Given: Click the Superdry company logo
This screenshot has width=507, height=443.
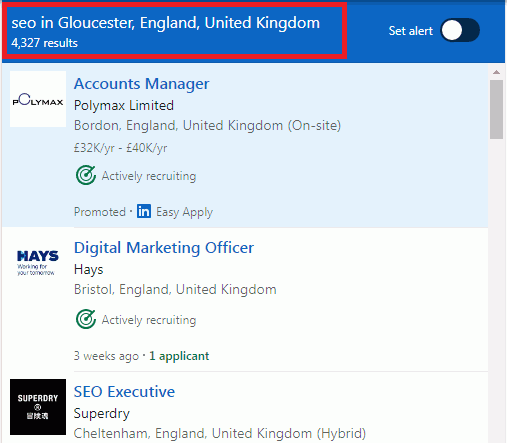Looking at the screenshot, I should click(38, 407).
